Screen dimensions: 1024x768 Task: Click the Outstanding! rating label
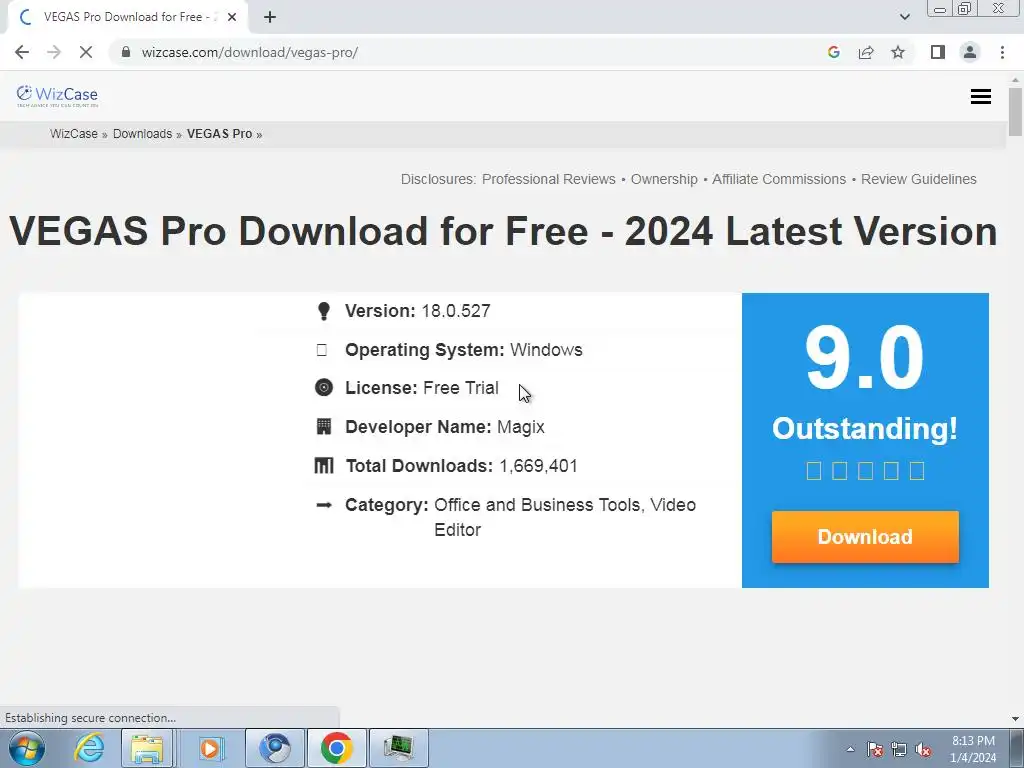pyautogui.click(x=865, y=428)
